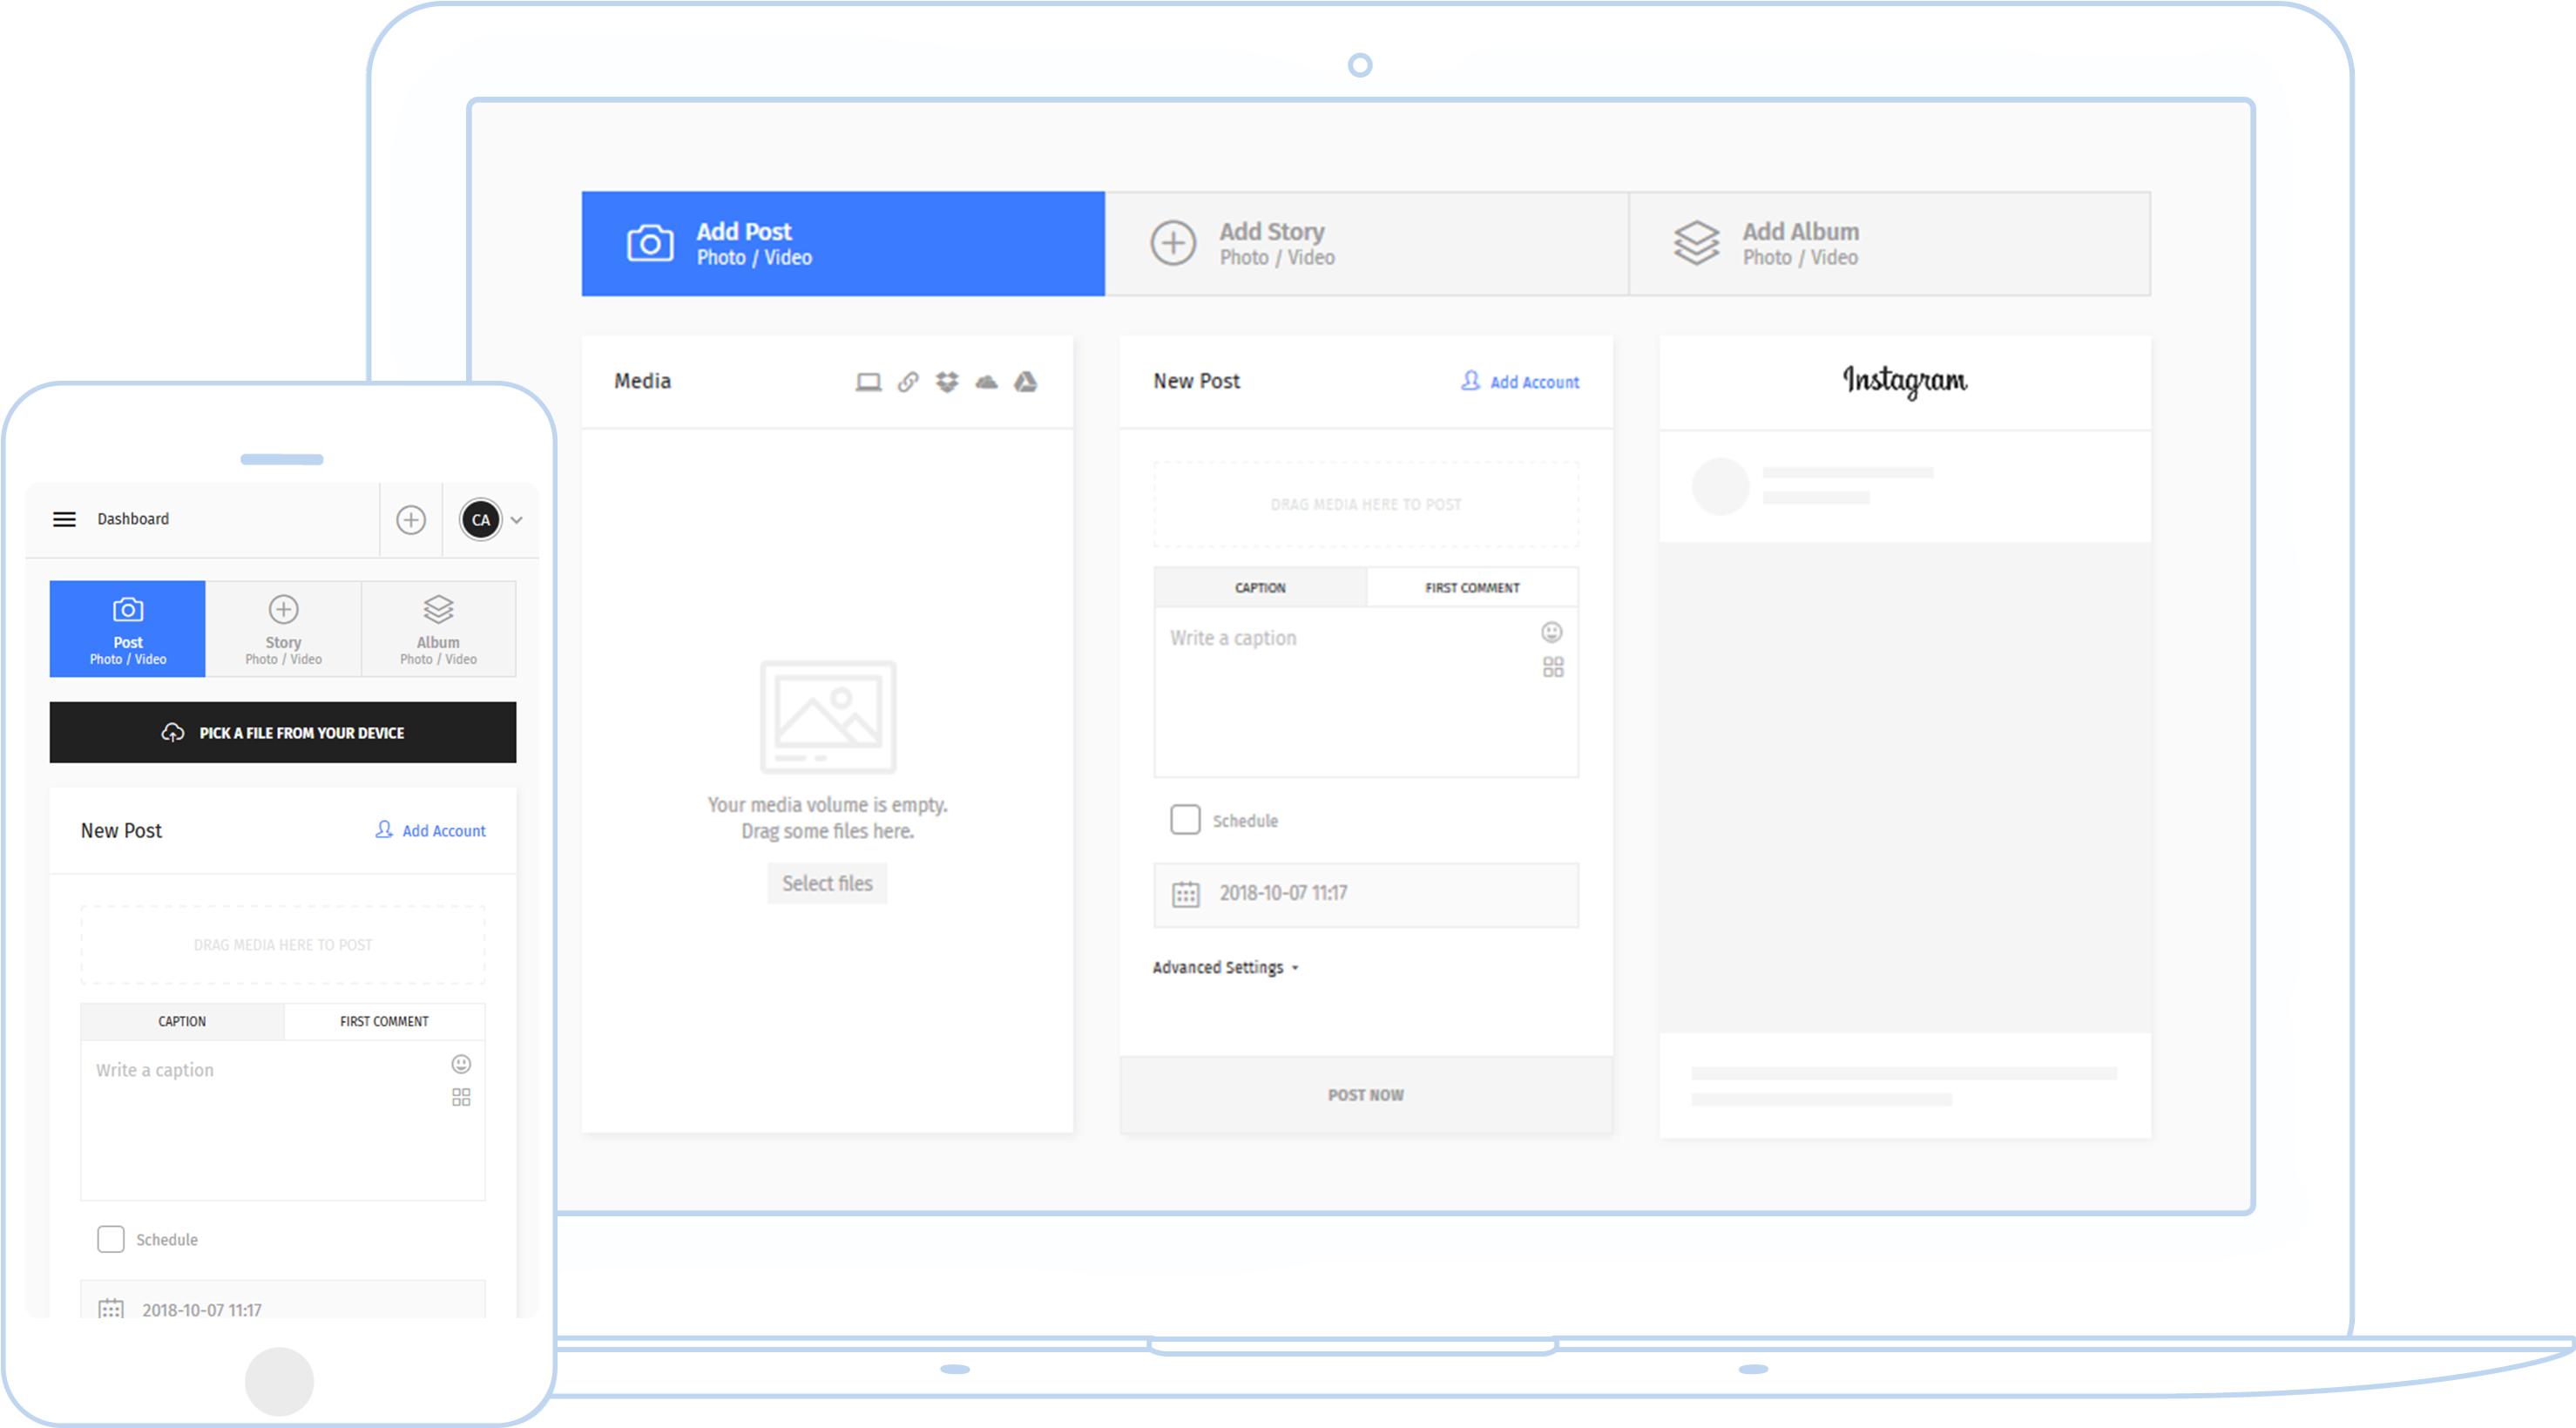
Task: Select the Add Post tab on laptop
Action: click(843, 244)
